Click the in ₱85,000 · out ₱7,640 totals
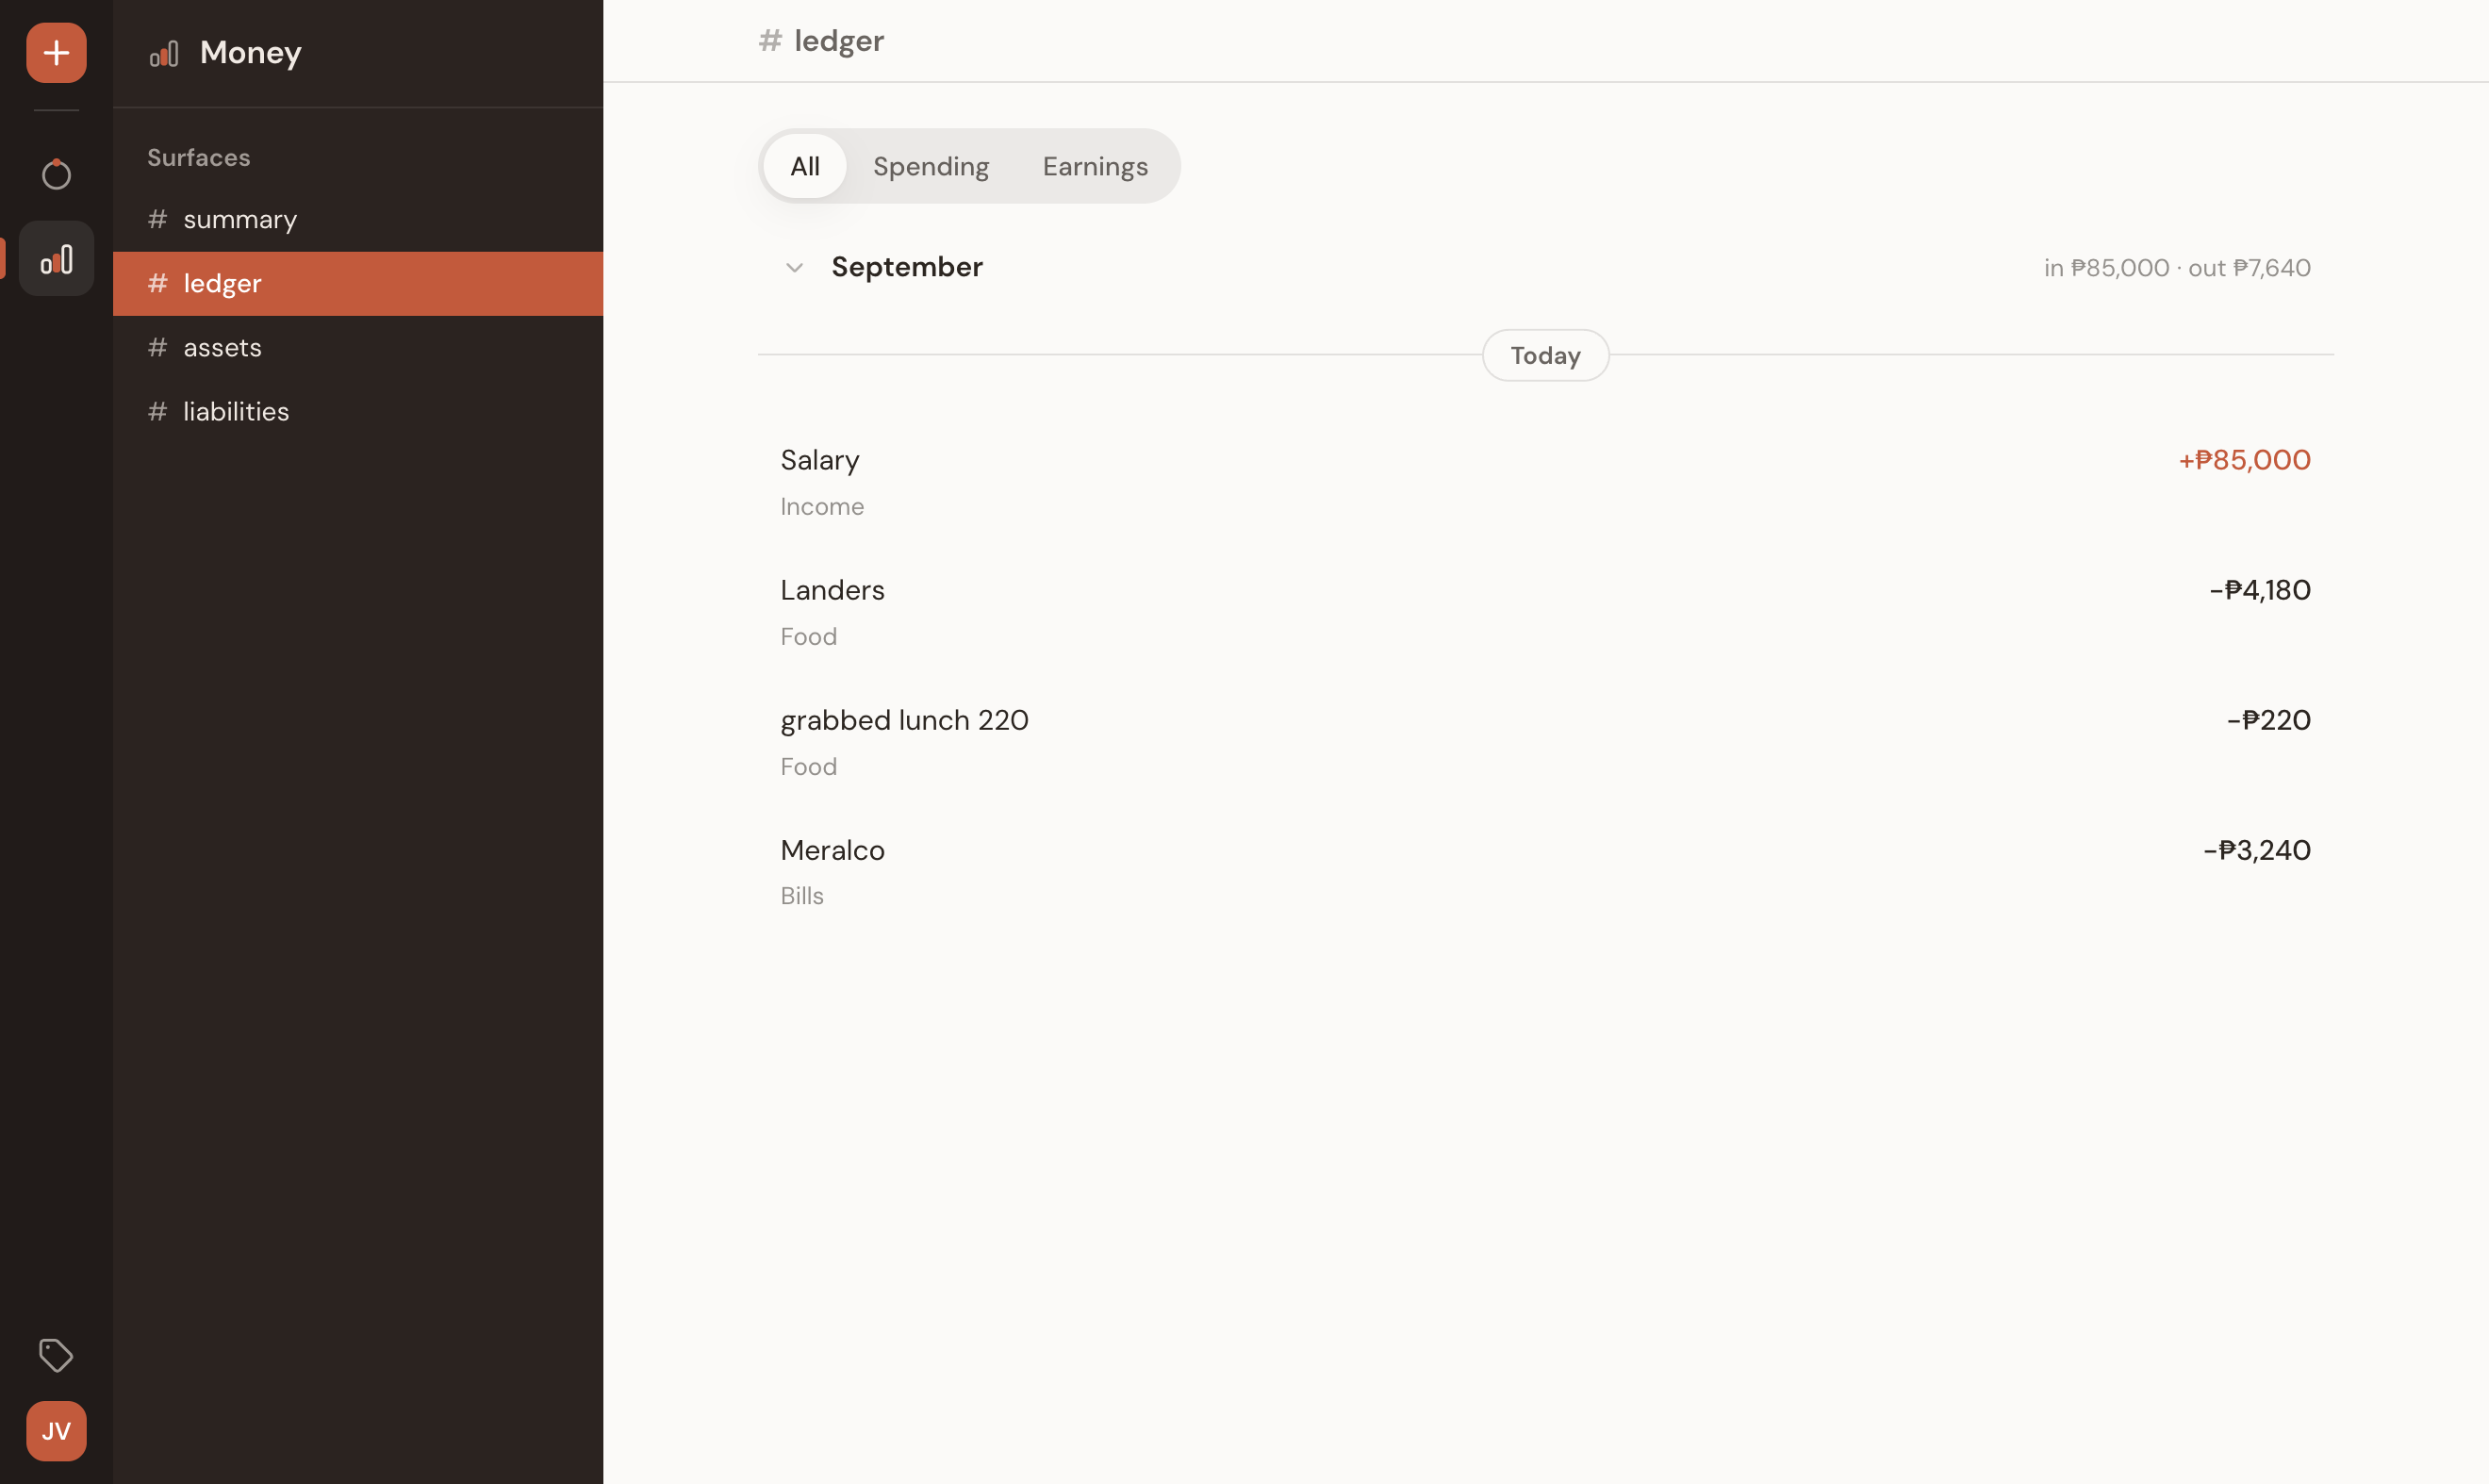The width and height of the screenshot is (2489, 1484). click(x=2177, y=268)
